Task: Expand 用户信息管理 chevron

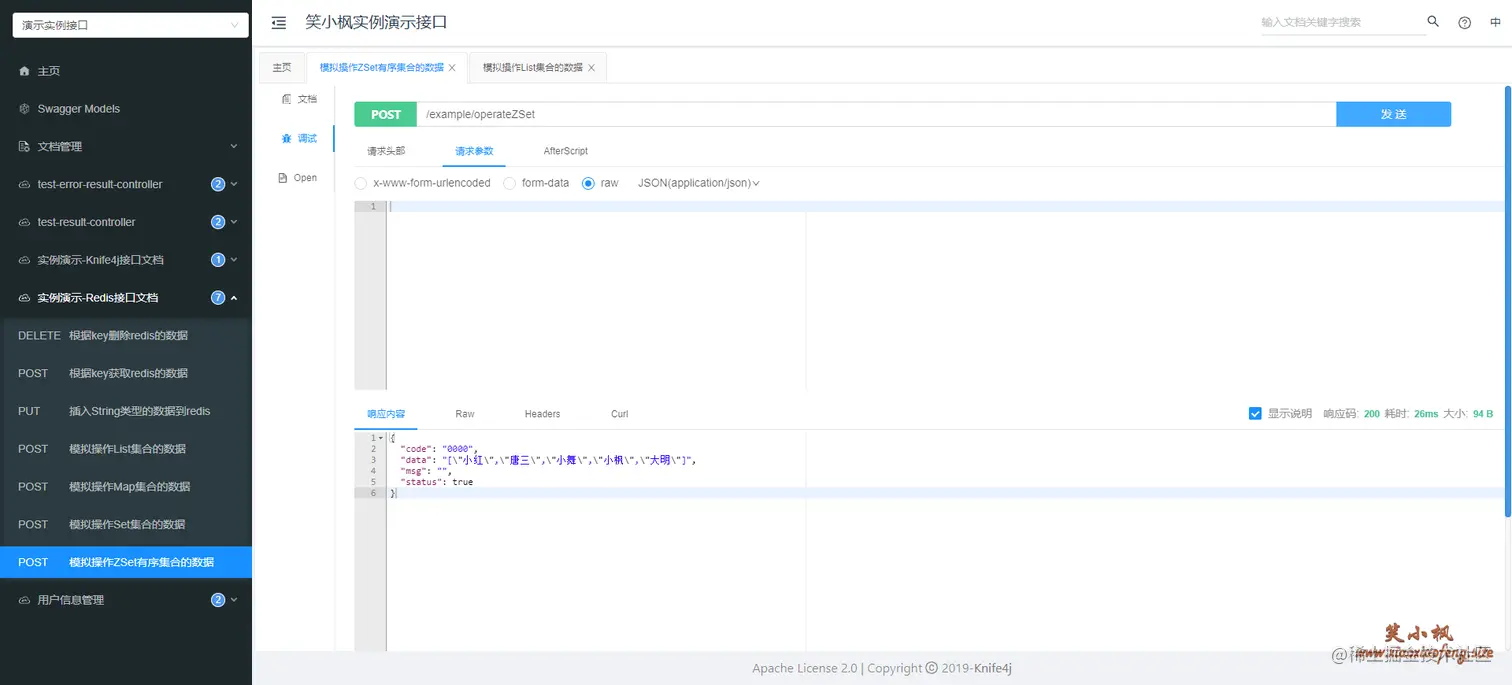Action: 234,600
